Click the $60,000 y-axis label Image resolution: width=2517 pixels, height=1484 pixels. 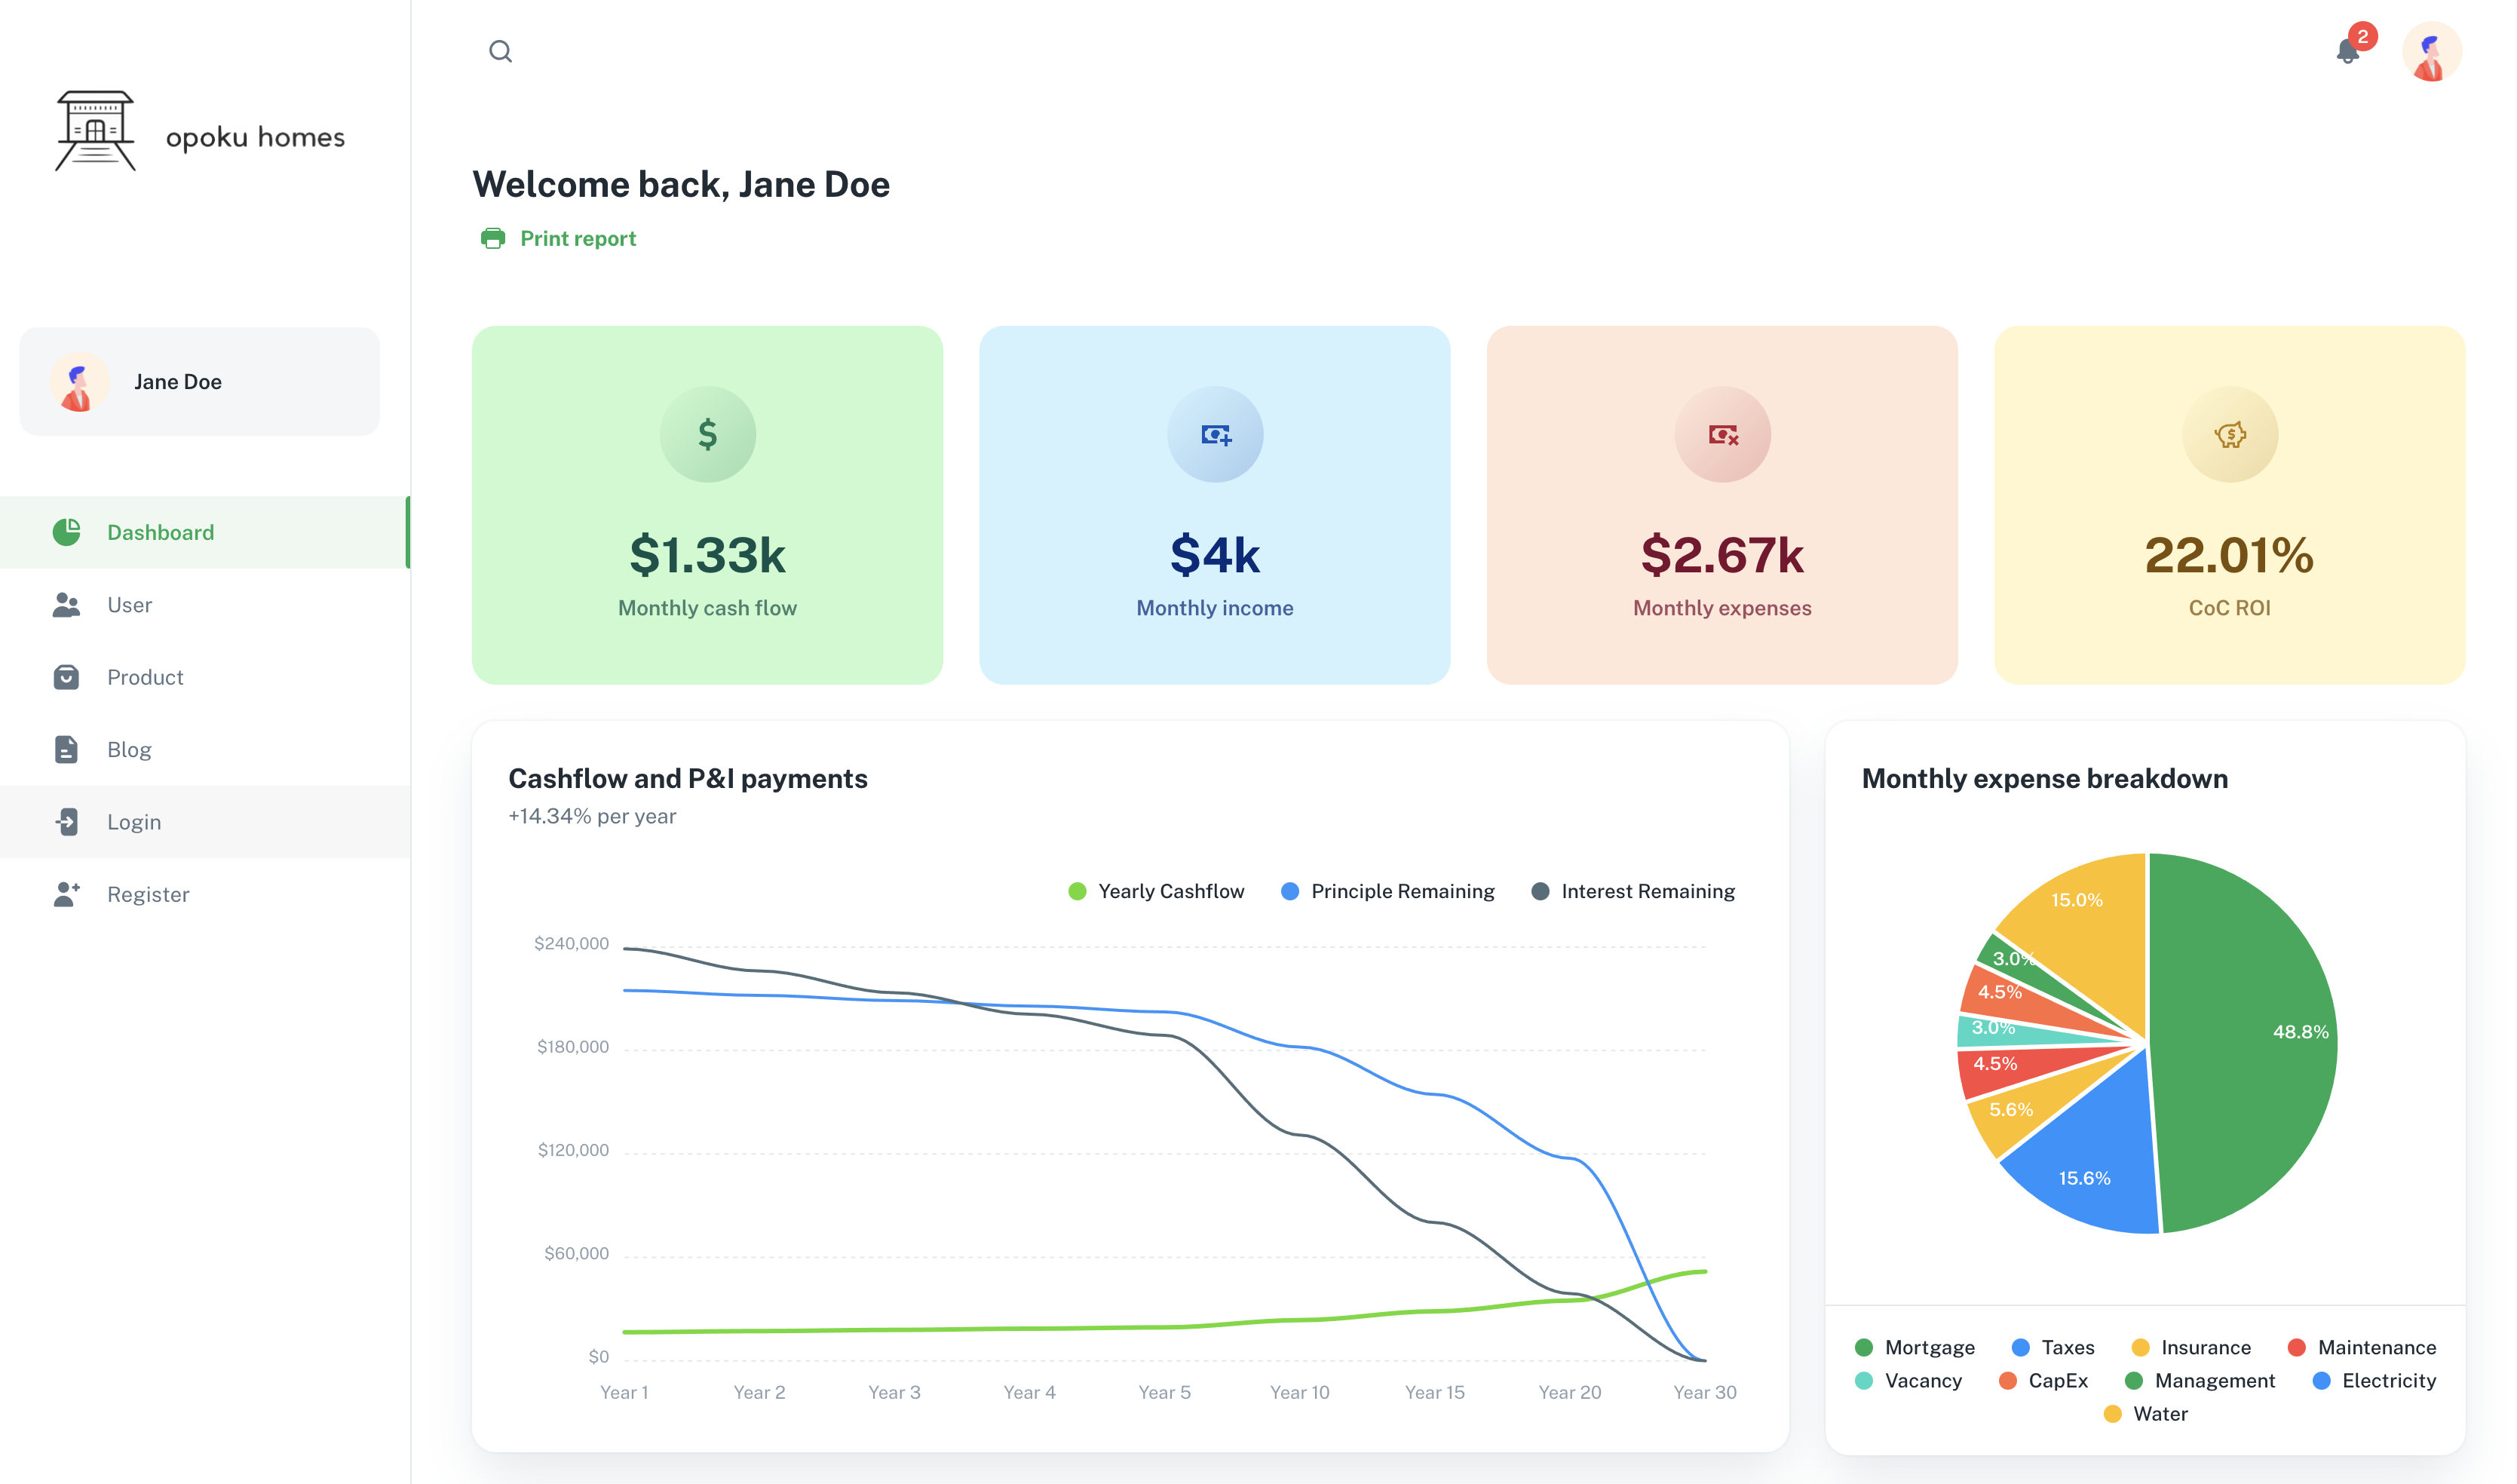point(576,1253)
